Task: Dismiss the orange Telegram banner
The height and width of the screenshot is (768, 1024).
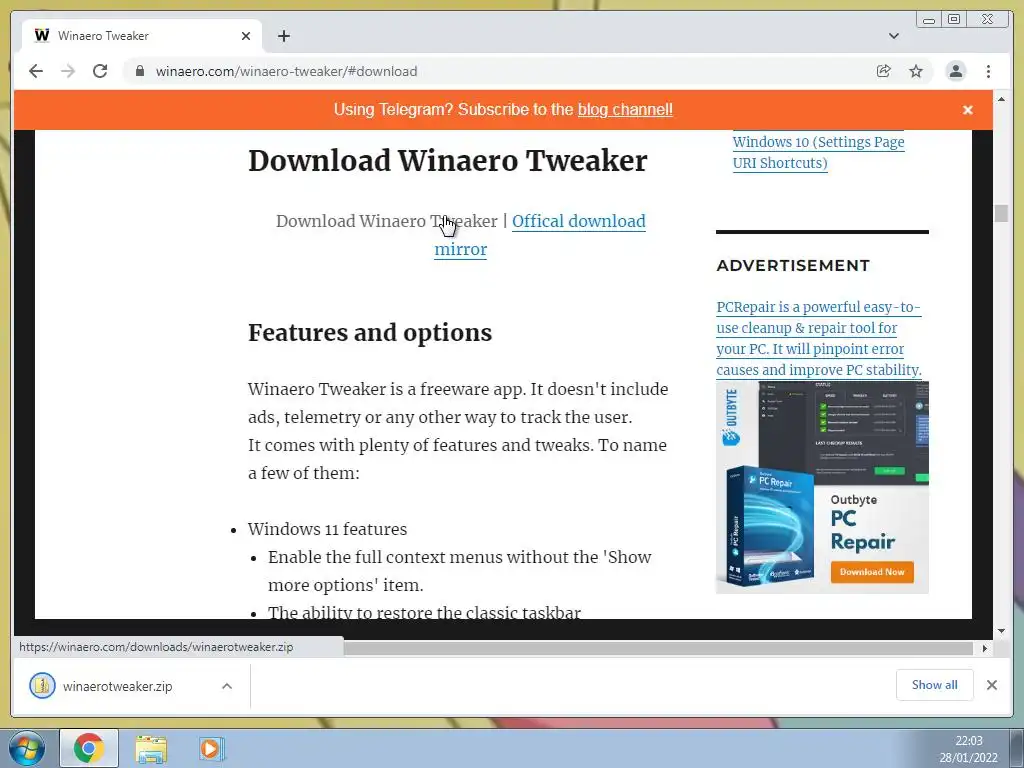Action: 968,110
